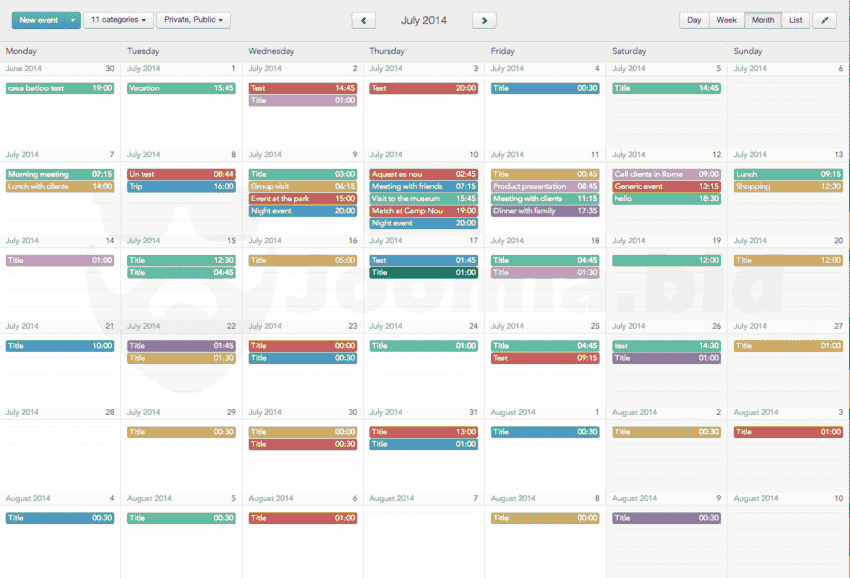Switch to Day view

[694, 20]
